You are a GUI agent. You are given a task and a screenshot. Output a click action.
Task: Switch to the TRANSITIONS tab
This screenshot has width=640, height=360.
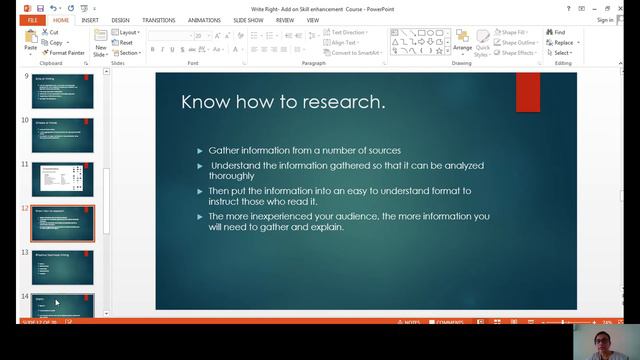(x=159, y=20)
